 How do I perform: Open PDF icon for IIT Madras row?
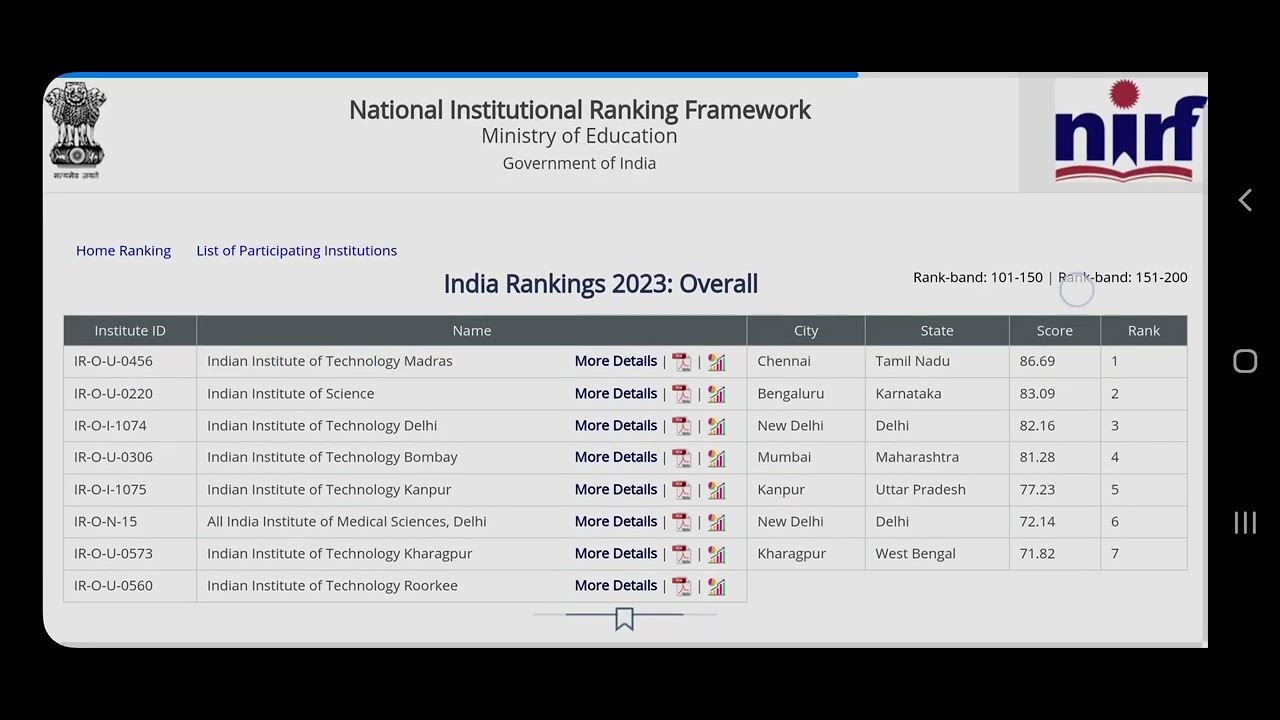(x=681, y=362)
